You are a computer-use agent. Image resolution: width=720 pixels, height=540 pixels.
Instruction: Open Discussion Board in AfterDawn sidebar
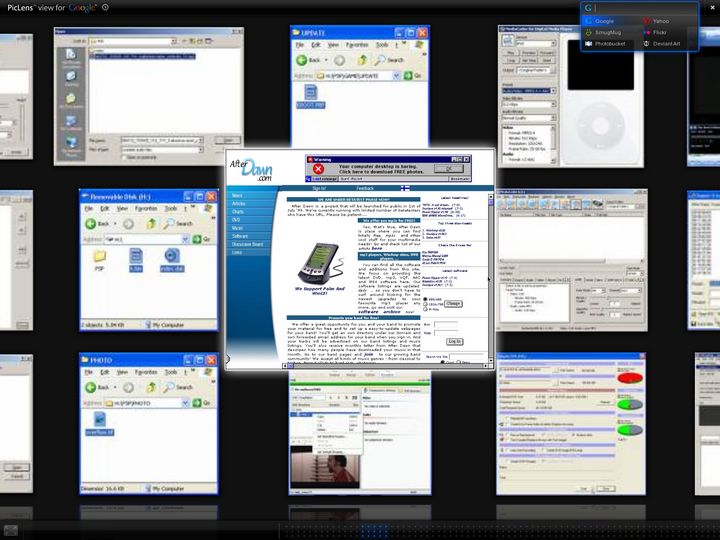248,244
